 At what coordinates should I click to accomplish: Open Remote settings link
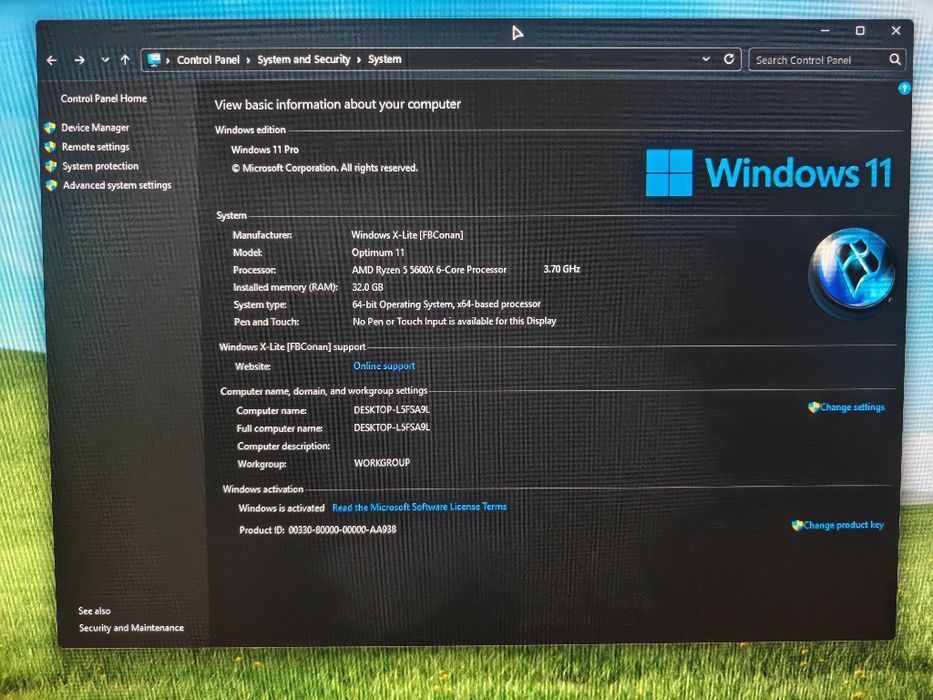95,146
